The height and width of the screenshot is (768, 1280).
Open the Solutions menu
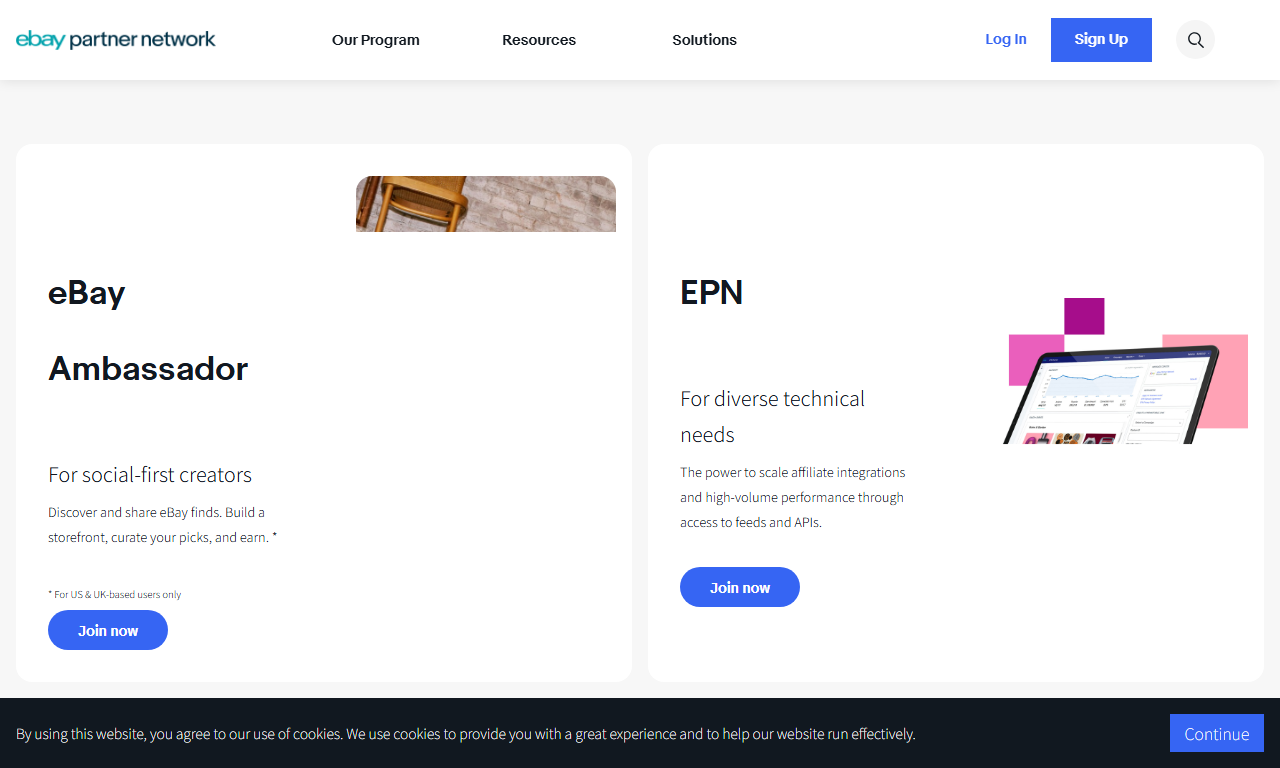[x=704, y=40]
